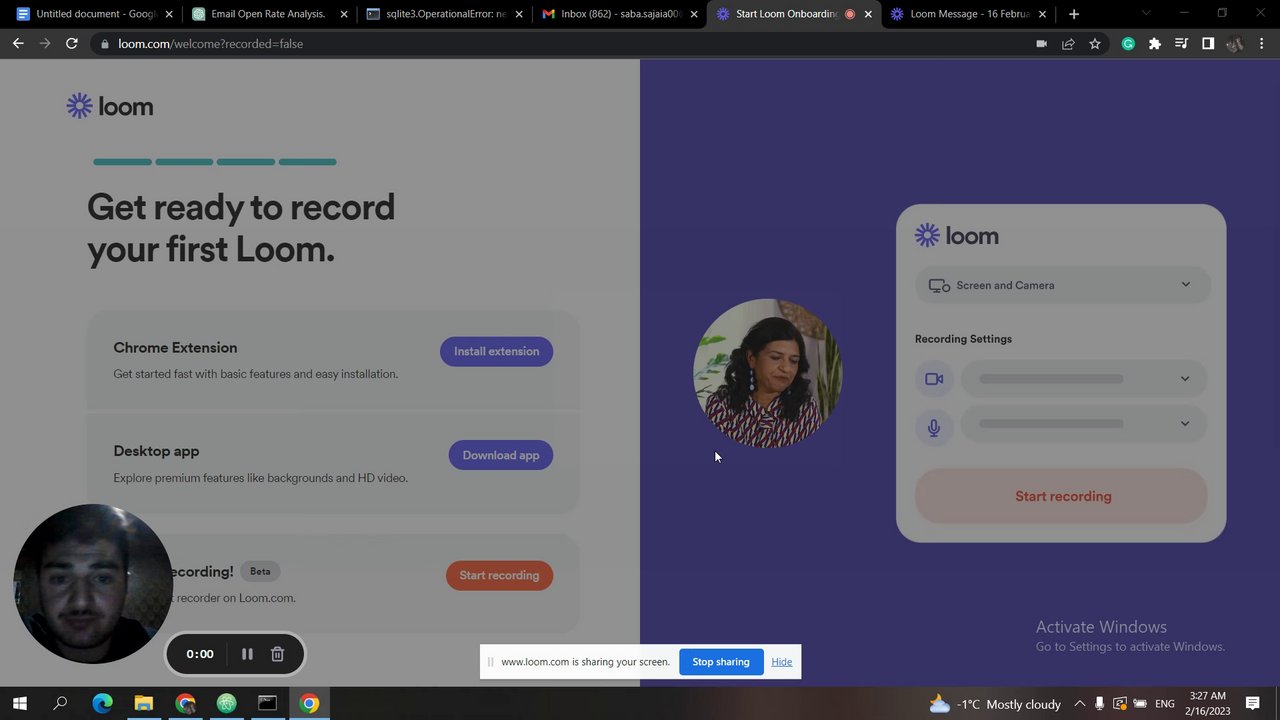Open the Extensions puzzle icon
1280x720 pixels.
[x=1155, y=44]
